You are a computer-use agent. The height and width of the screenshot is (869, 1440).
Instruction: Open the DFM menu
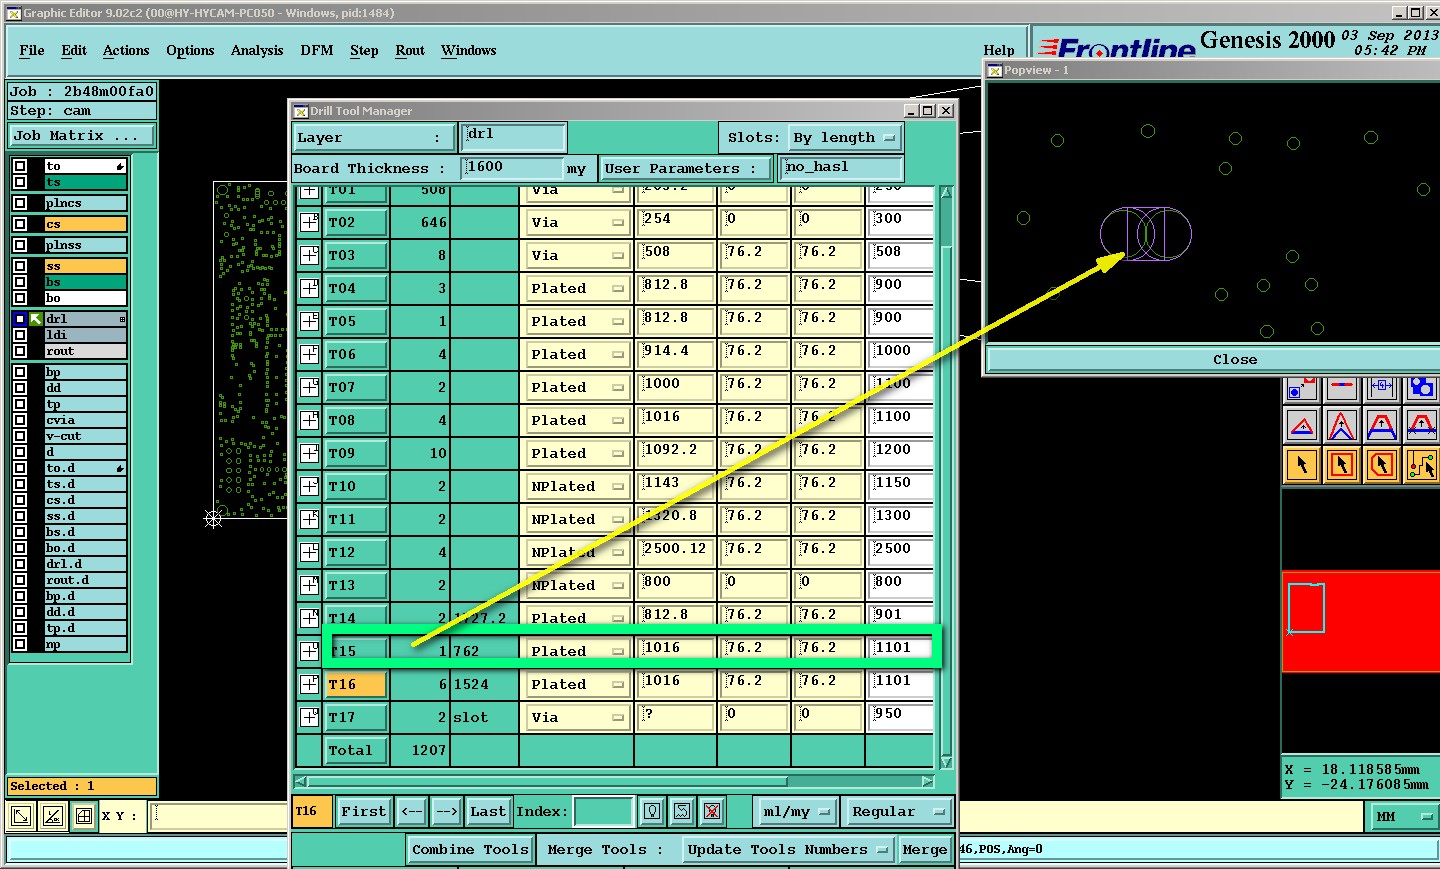317,50
